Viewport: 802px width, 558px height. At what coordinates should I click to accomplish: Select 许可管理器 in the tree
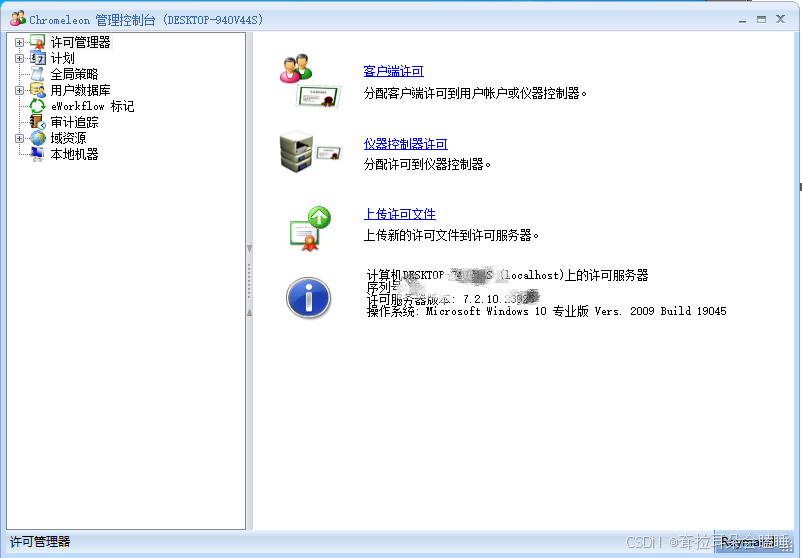click(80, 42)
